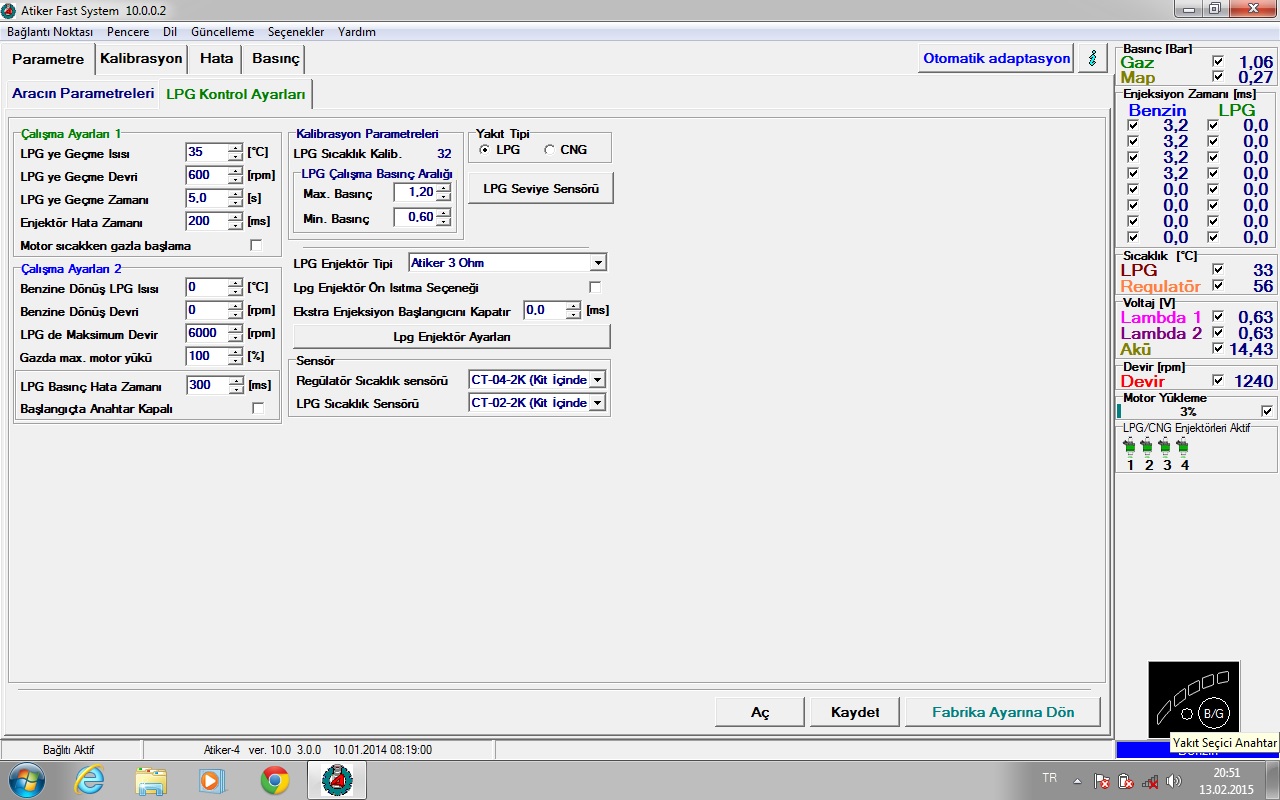Open the Regülatör Sıcaklık sensörü dropdown

pos(597,380)
